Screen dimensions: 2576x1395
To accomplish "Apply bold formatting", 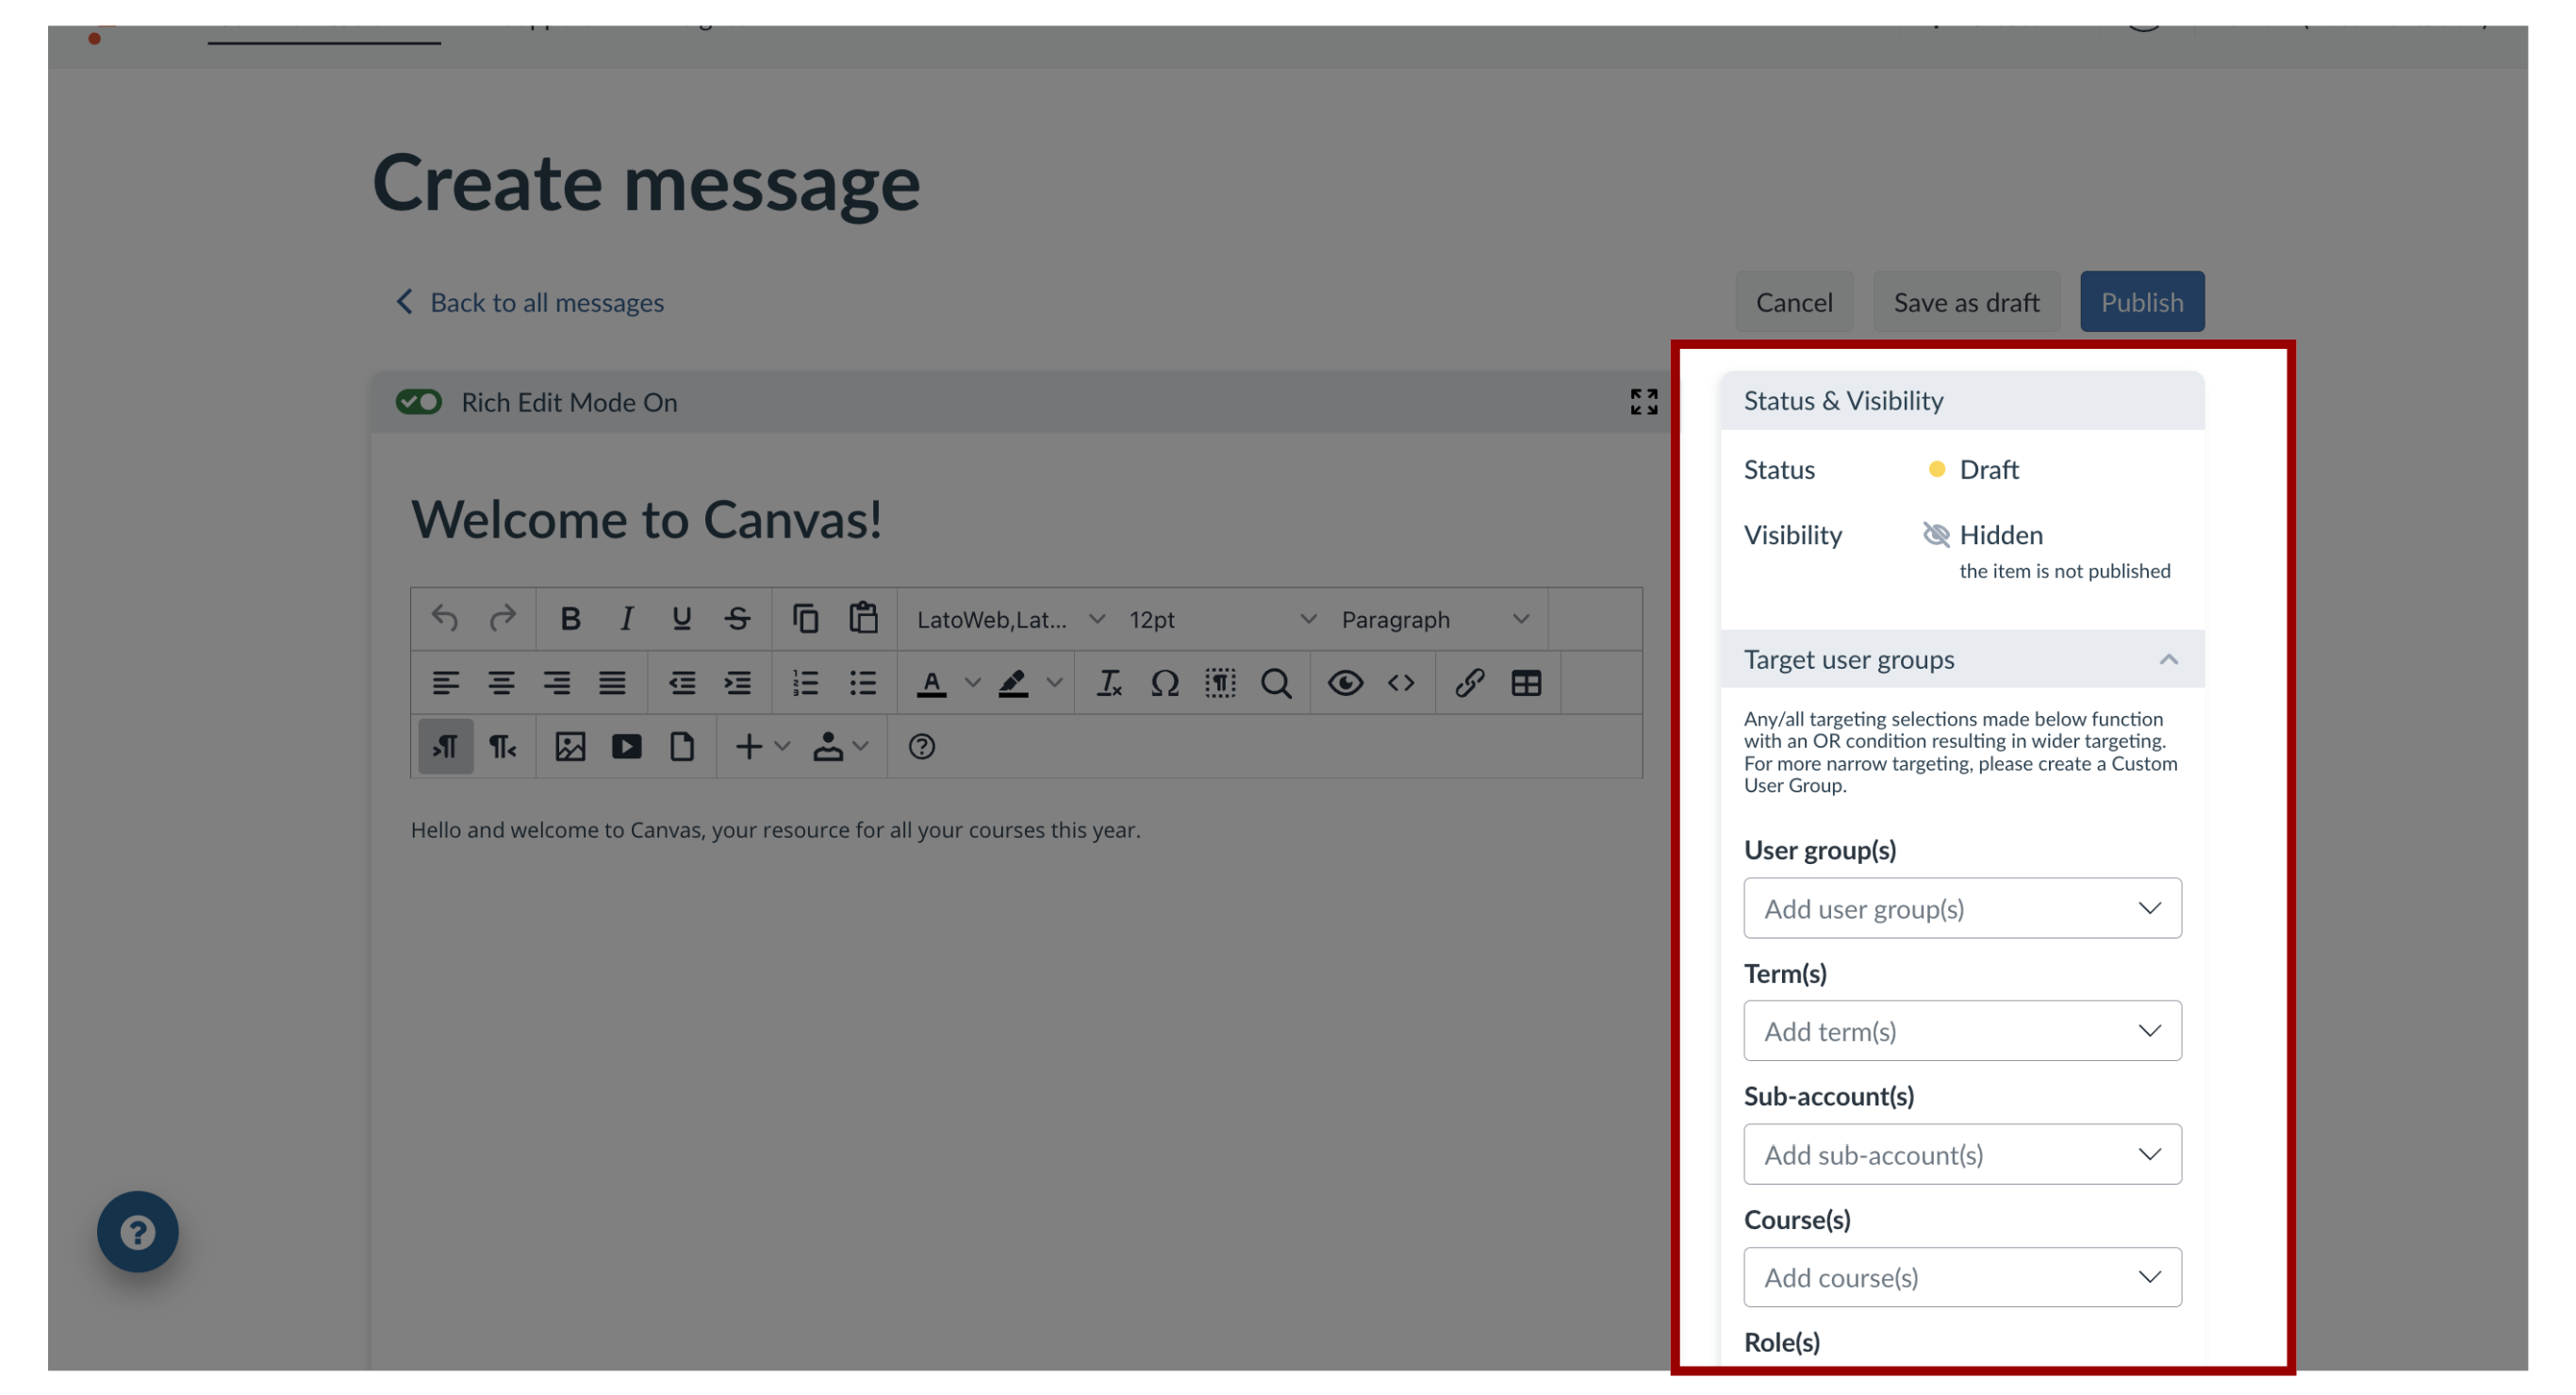I will point(570,619).
